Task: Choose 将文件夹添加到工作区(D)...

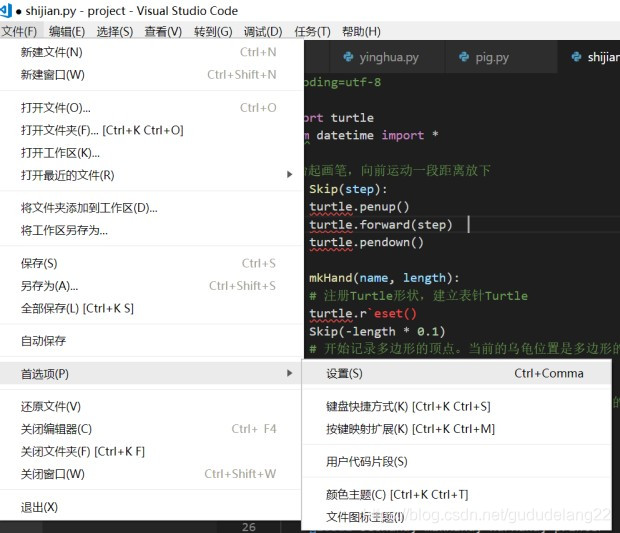Action: tap(152, 208)
